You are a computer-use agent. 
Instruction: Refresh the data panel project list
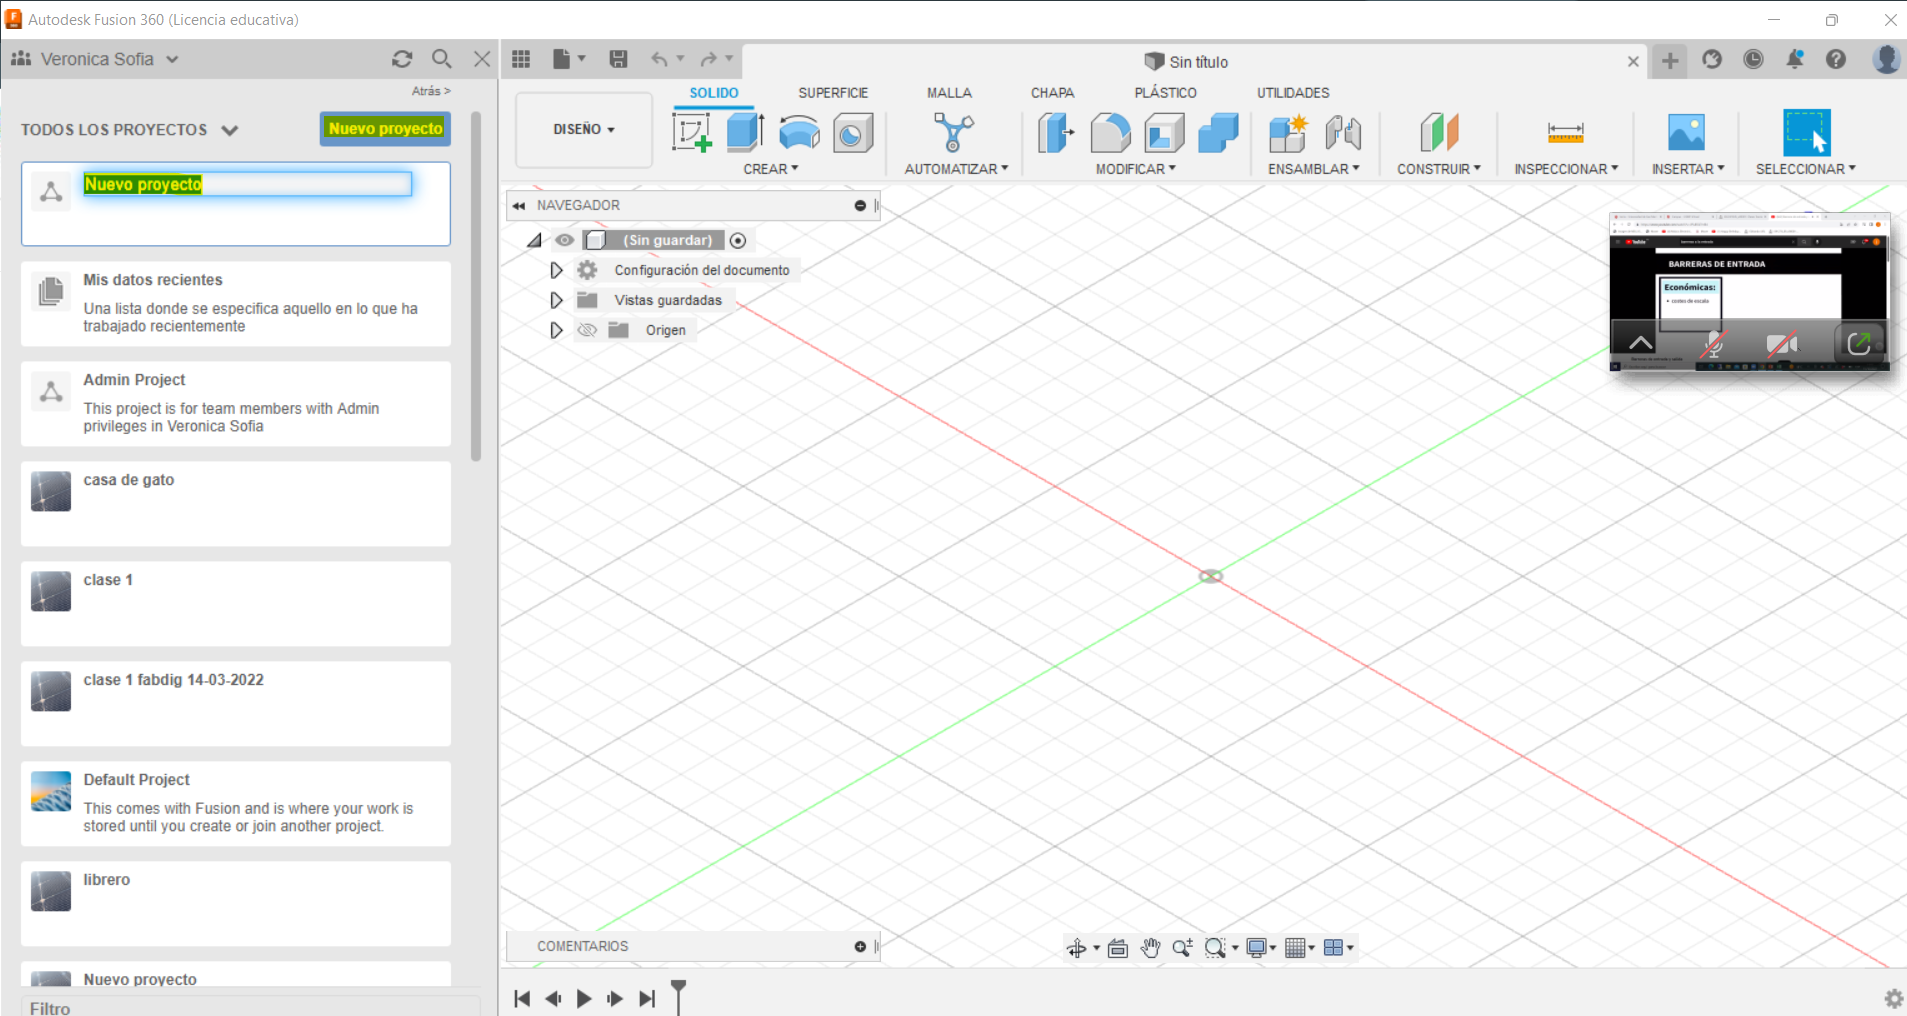click(x=402, y=59)
